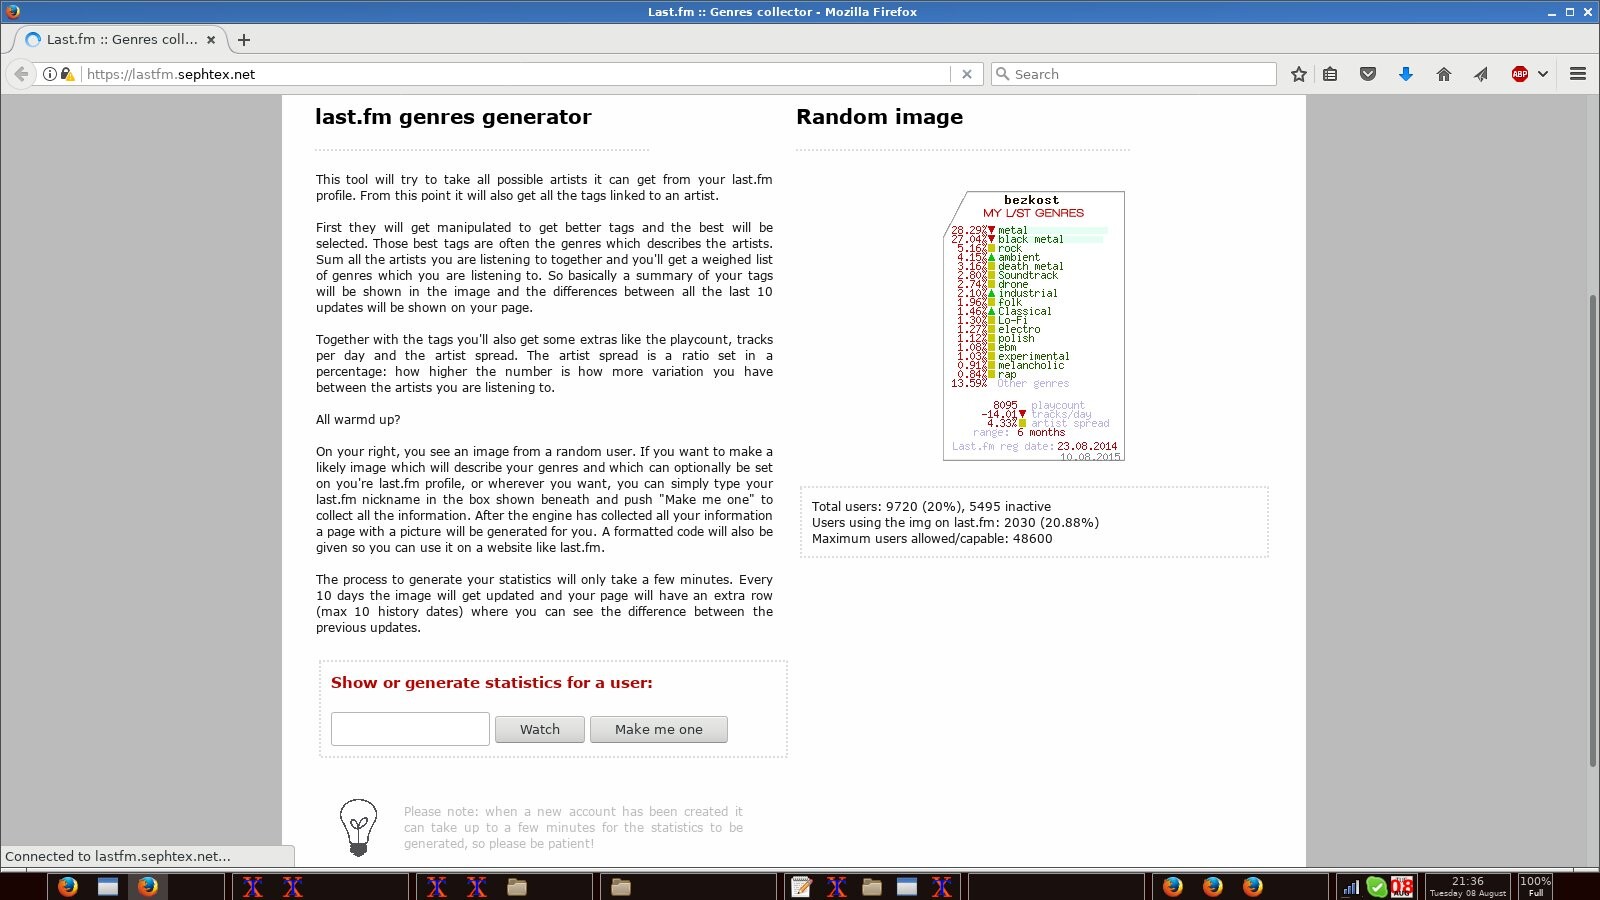The image size is (1600, 900).
Task: Click the taskbar clock showing 21:36
Action: click(x=1467, y=886)
